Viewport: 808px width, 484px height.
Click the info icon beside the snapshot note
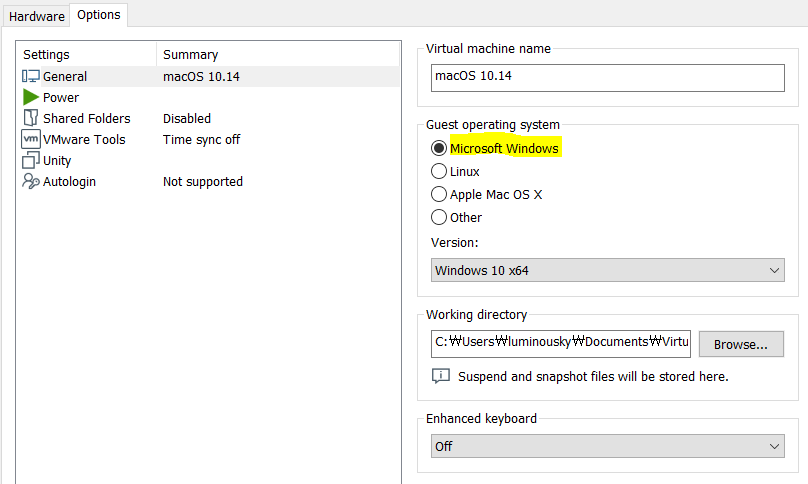click(441, 376)
